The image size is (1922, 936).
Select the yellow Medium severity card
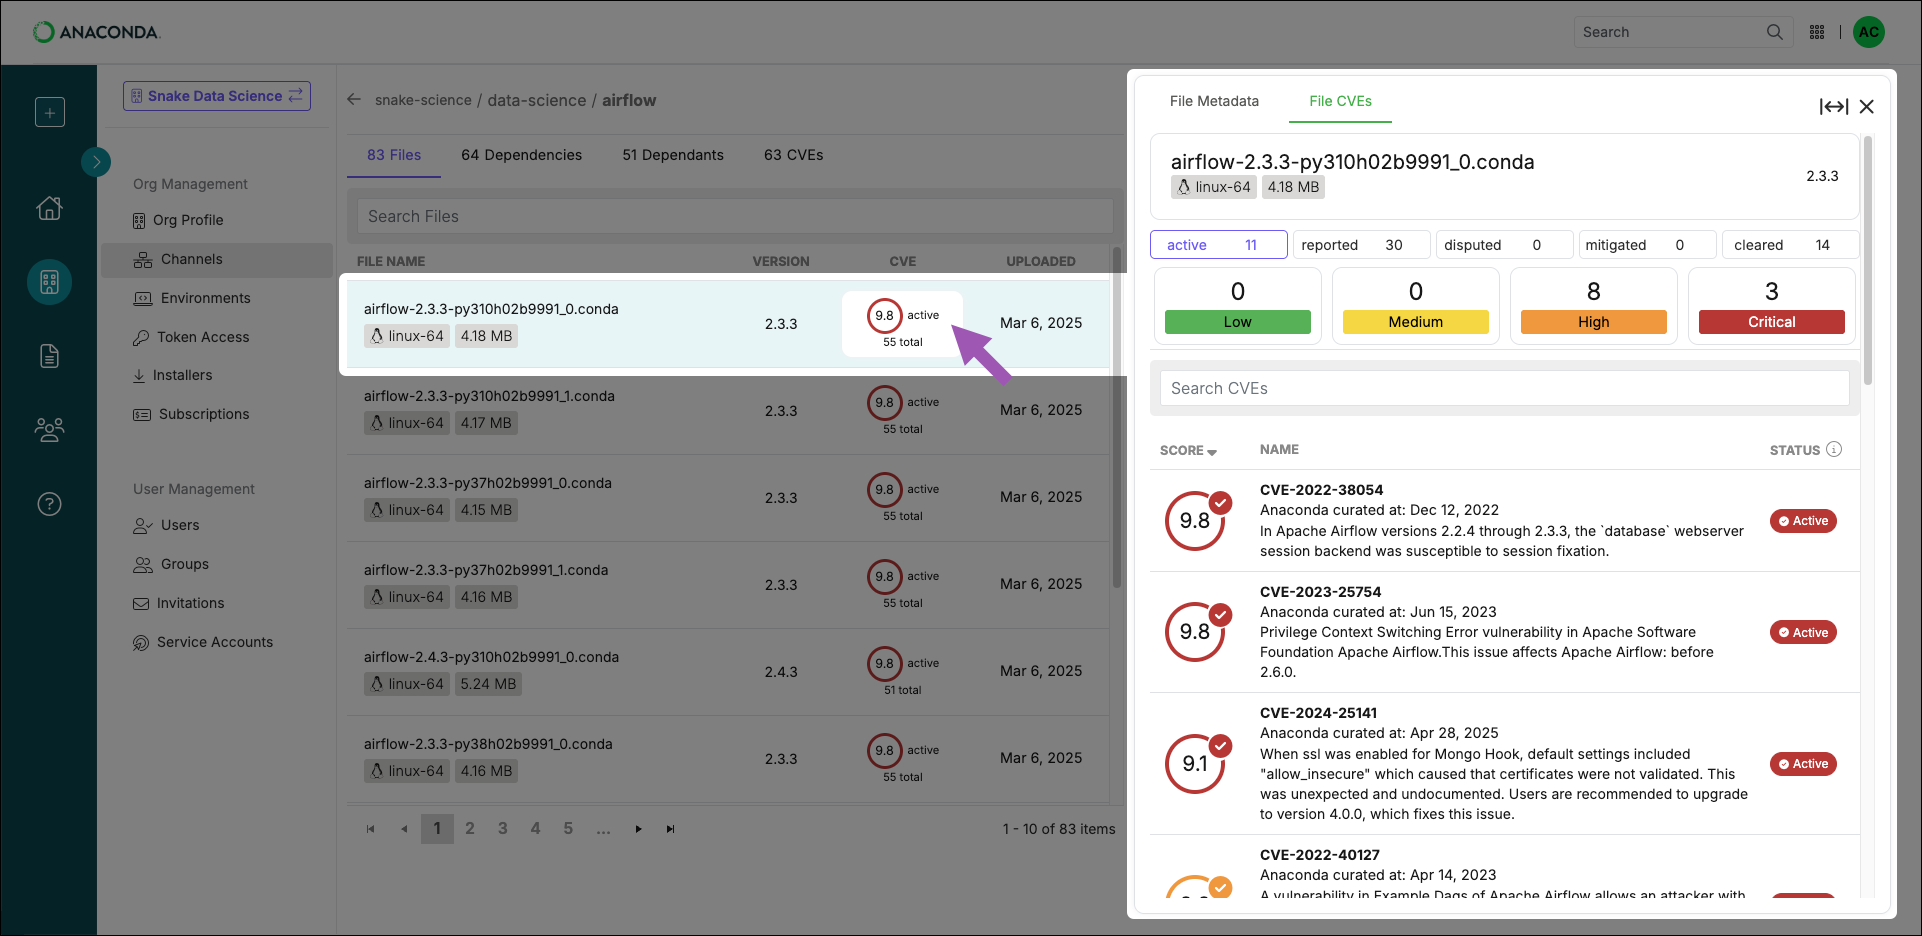click(1416, 306)
